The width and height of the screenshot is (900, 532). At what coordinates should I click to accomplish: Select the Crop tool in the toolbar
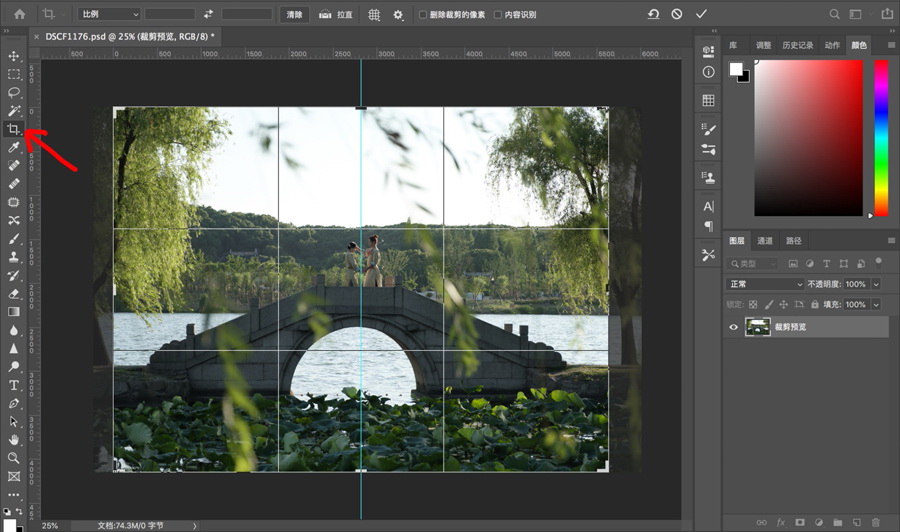pyautogui.click(x=14, y=129)
